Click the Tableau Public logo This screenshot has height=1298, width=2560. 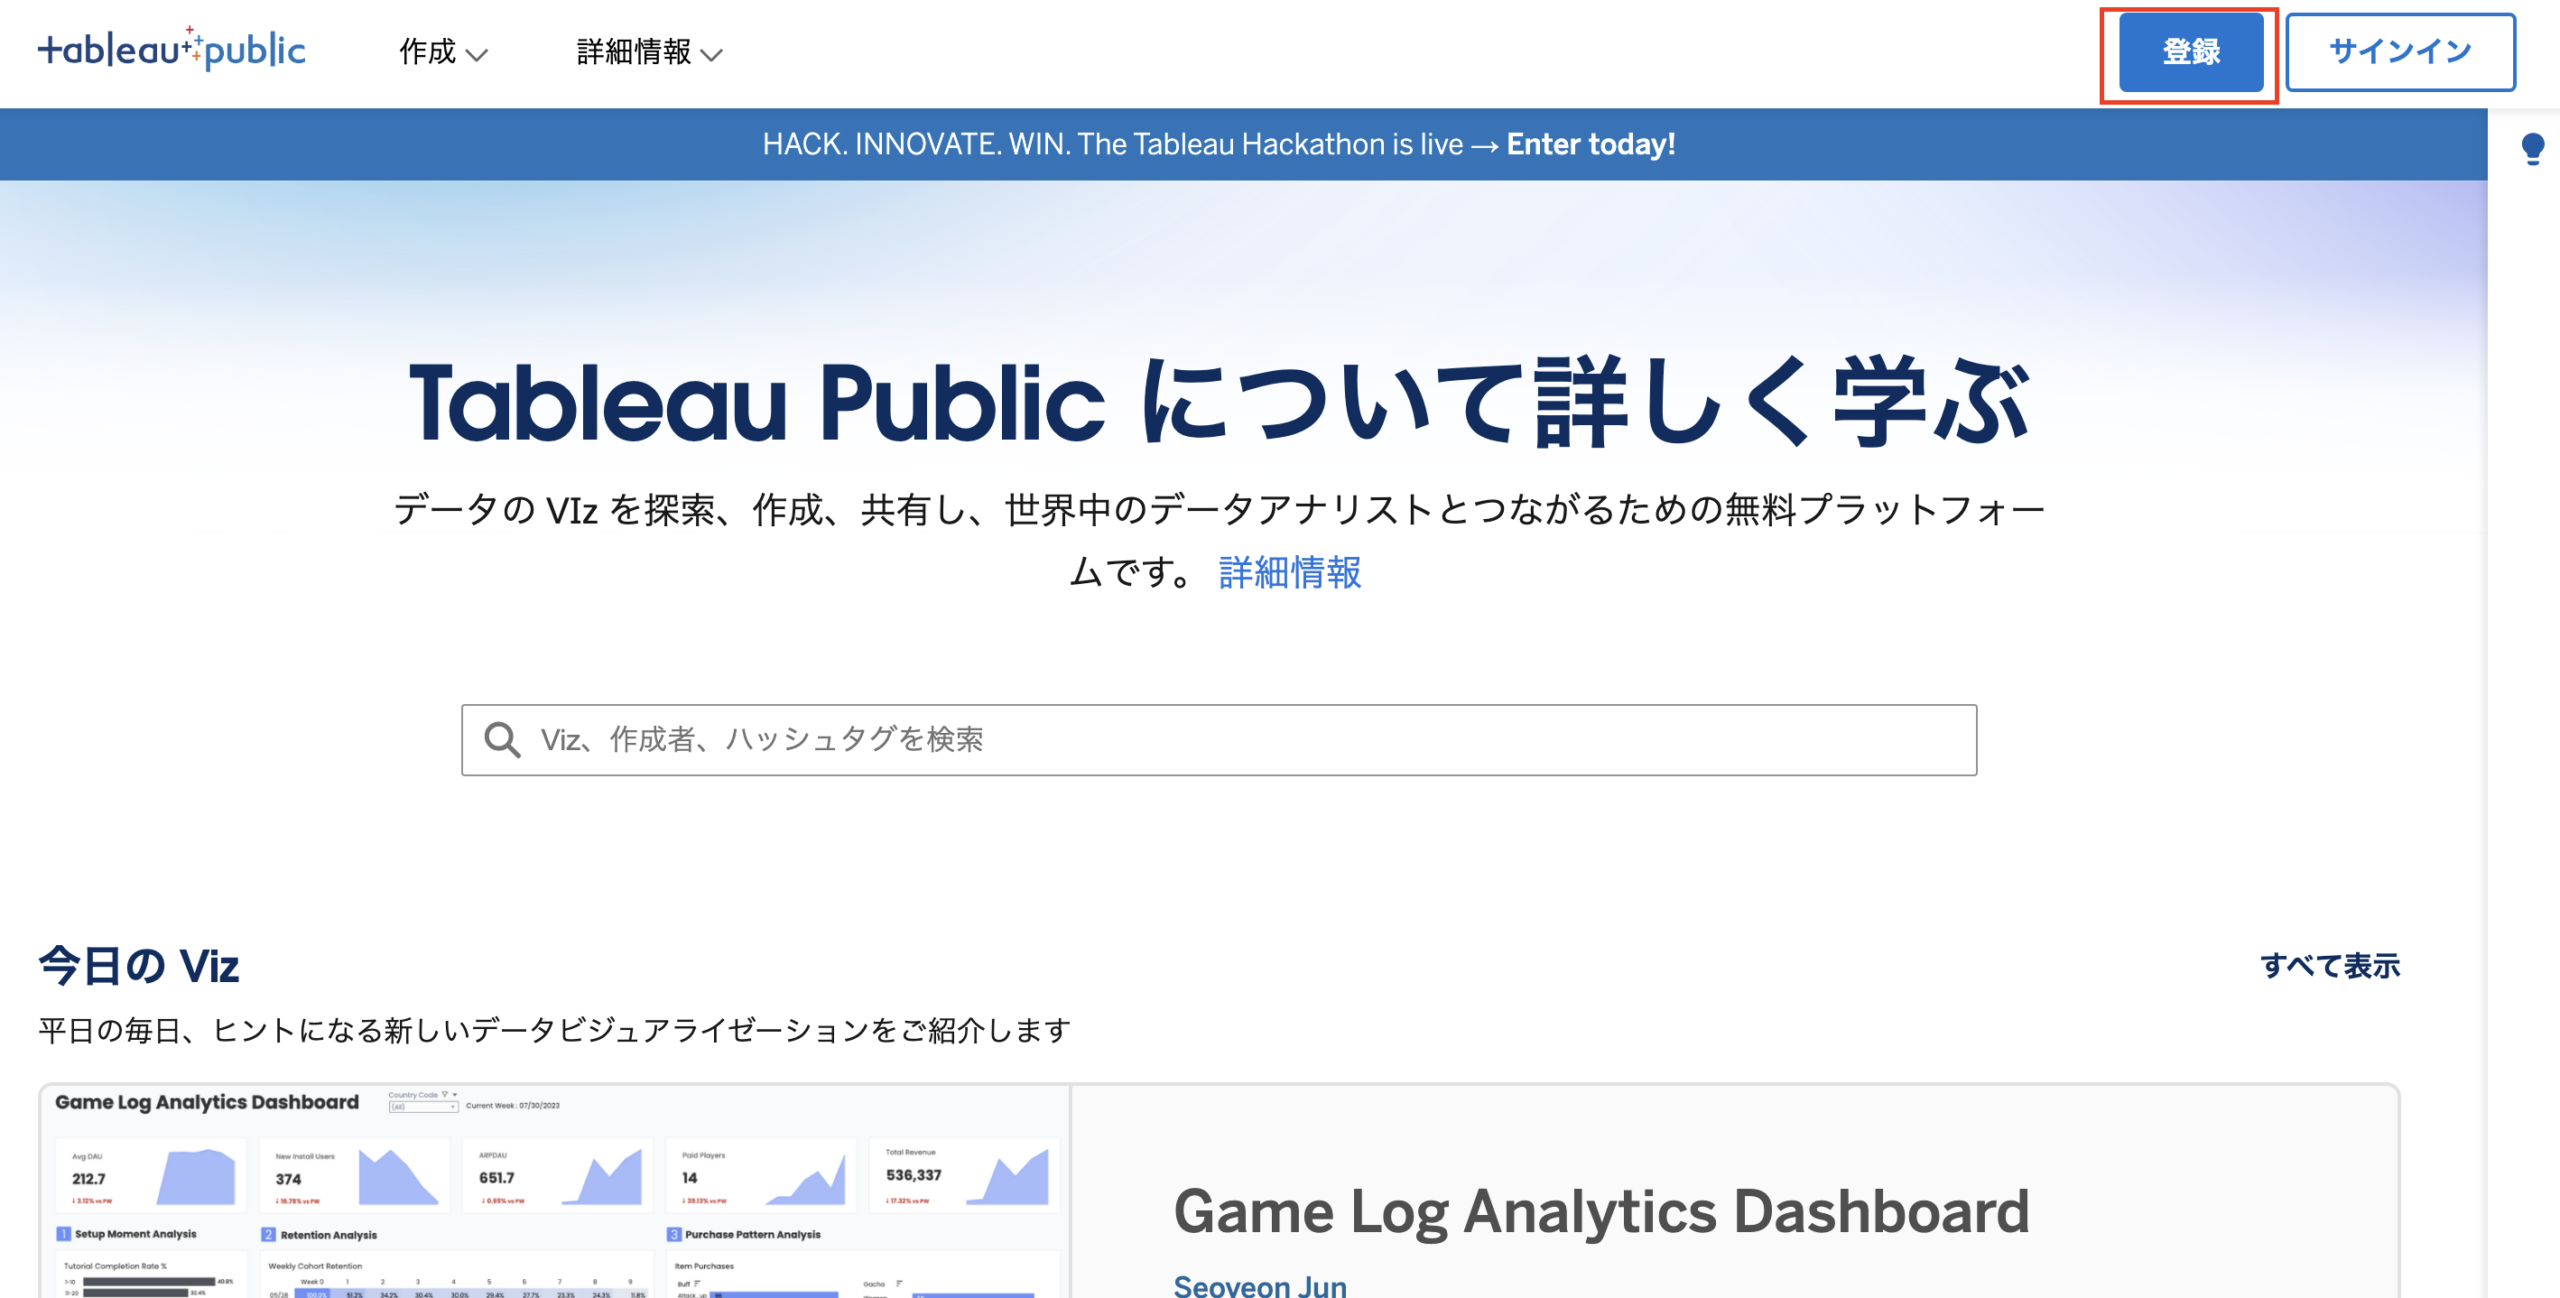(171, 49)
